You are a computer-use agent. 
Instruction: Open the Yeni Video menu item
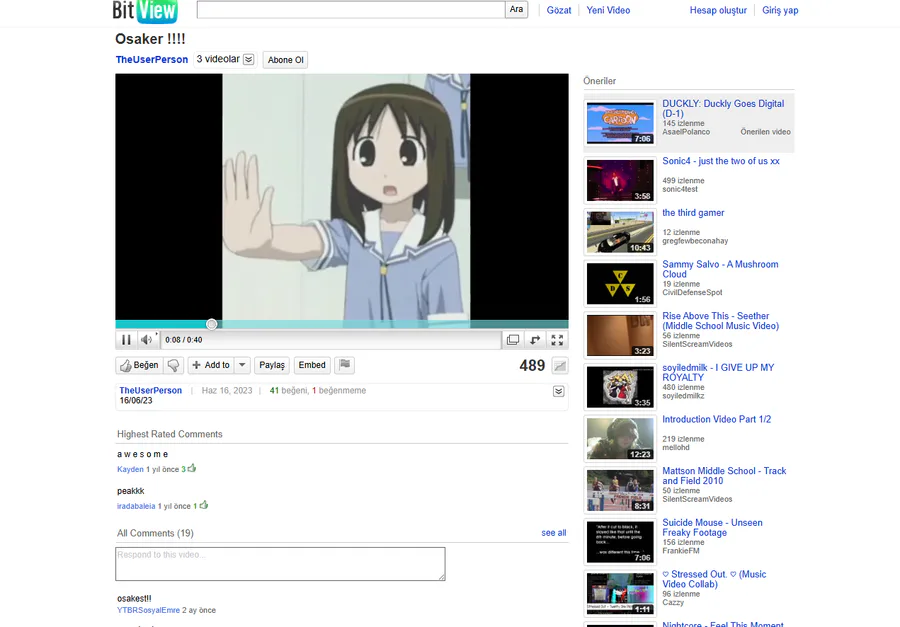[608, 10]
